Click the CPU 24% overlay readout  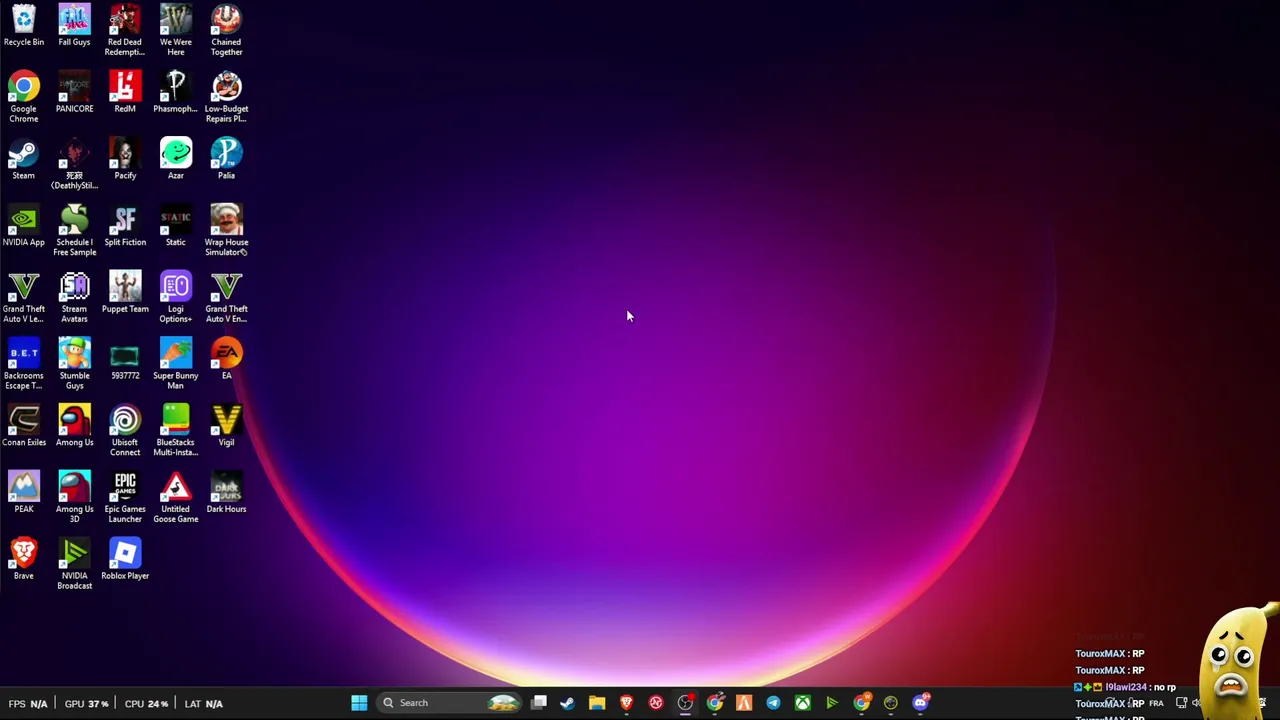147,704
